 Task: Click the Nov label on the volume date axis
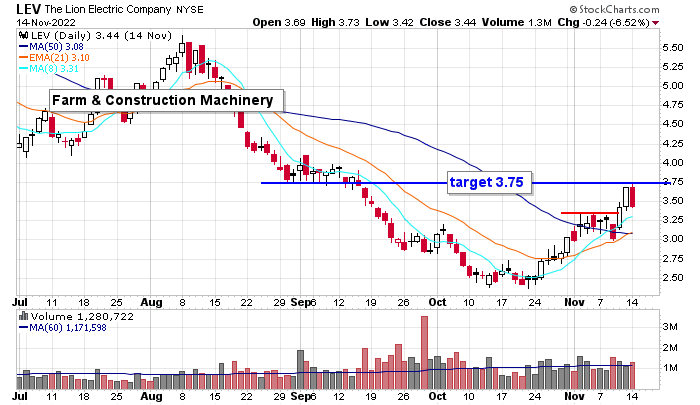point(574,396)
